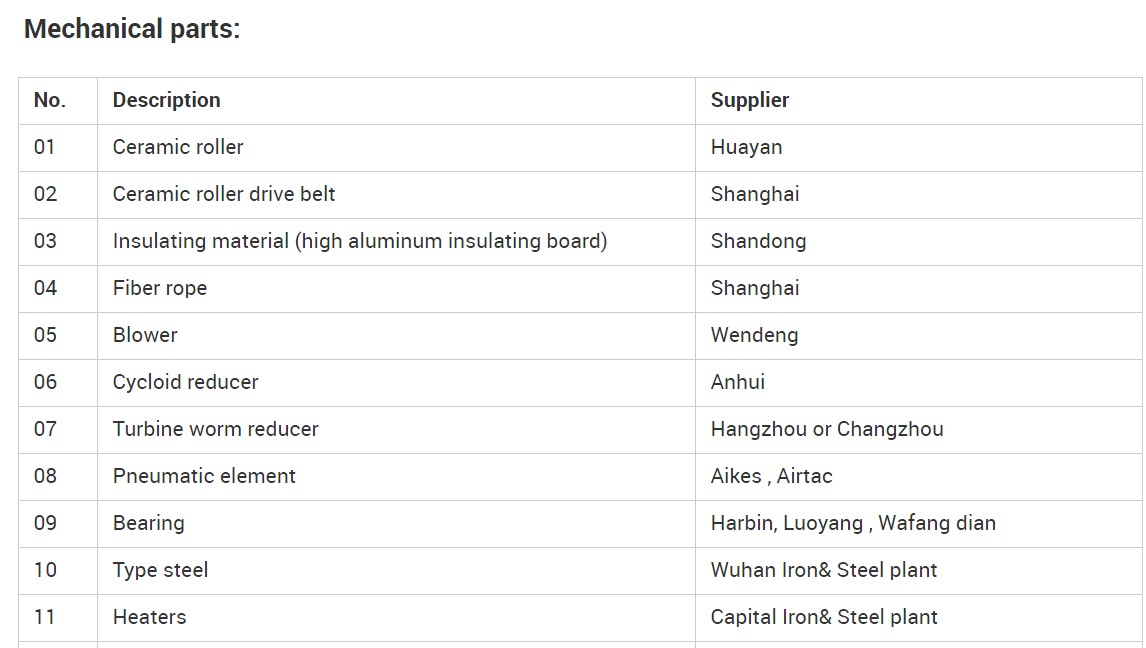Click the high aluminum insulating board entry
Screen dimensions: 1146x648
(x=360, y=241)
